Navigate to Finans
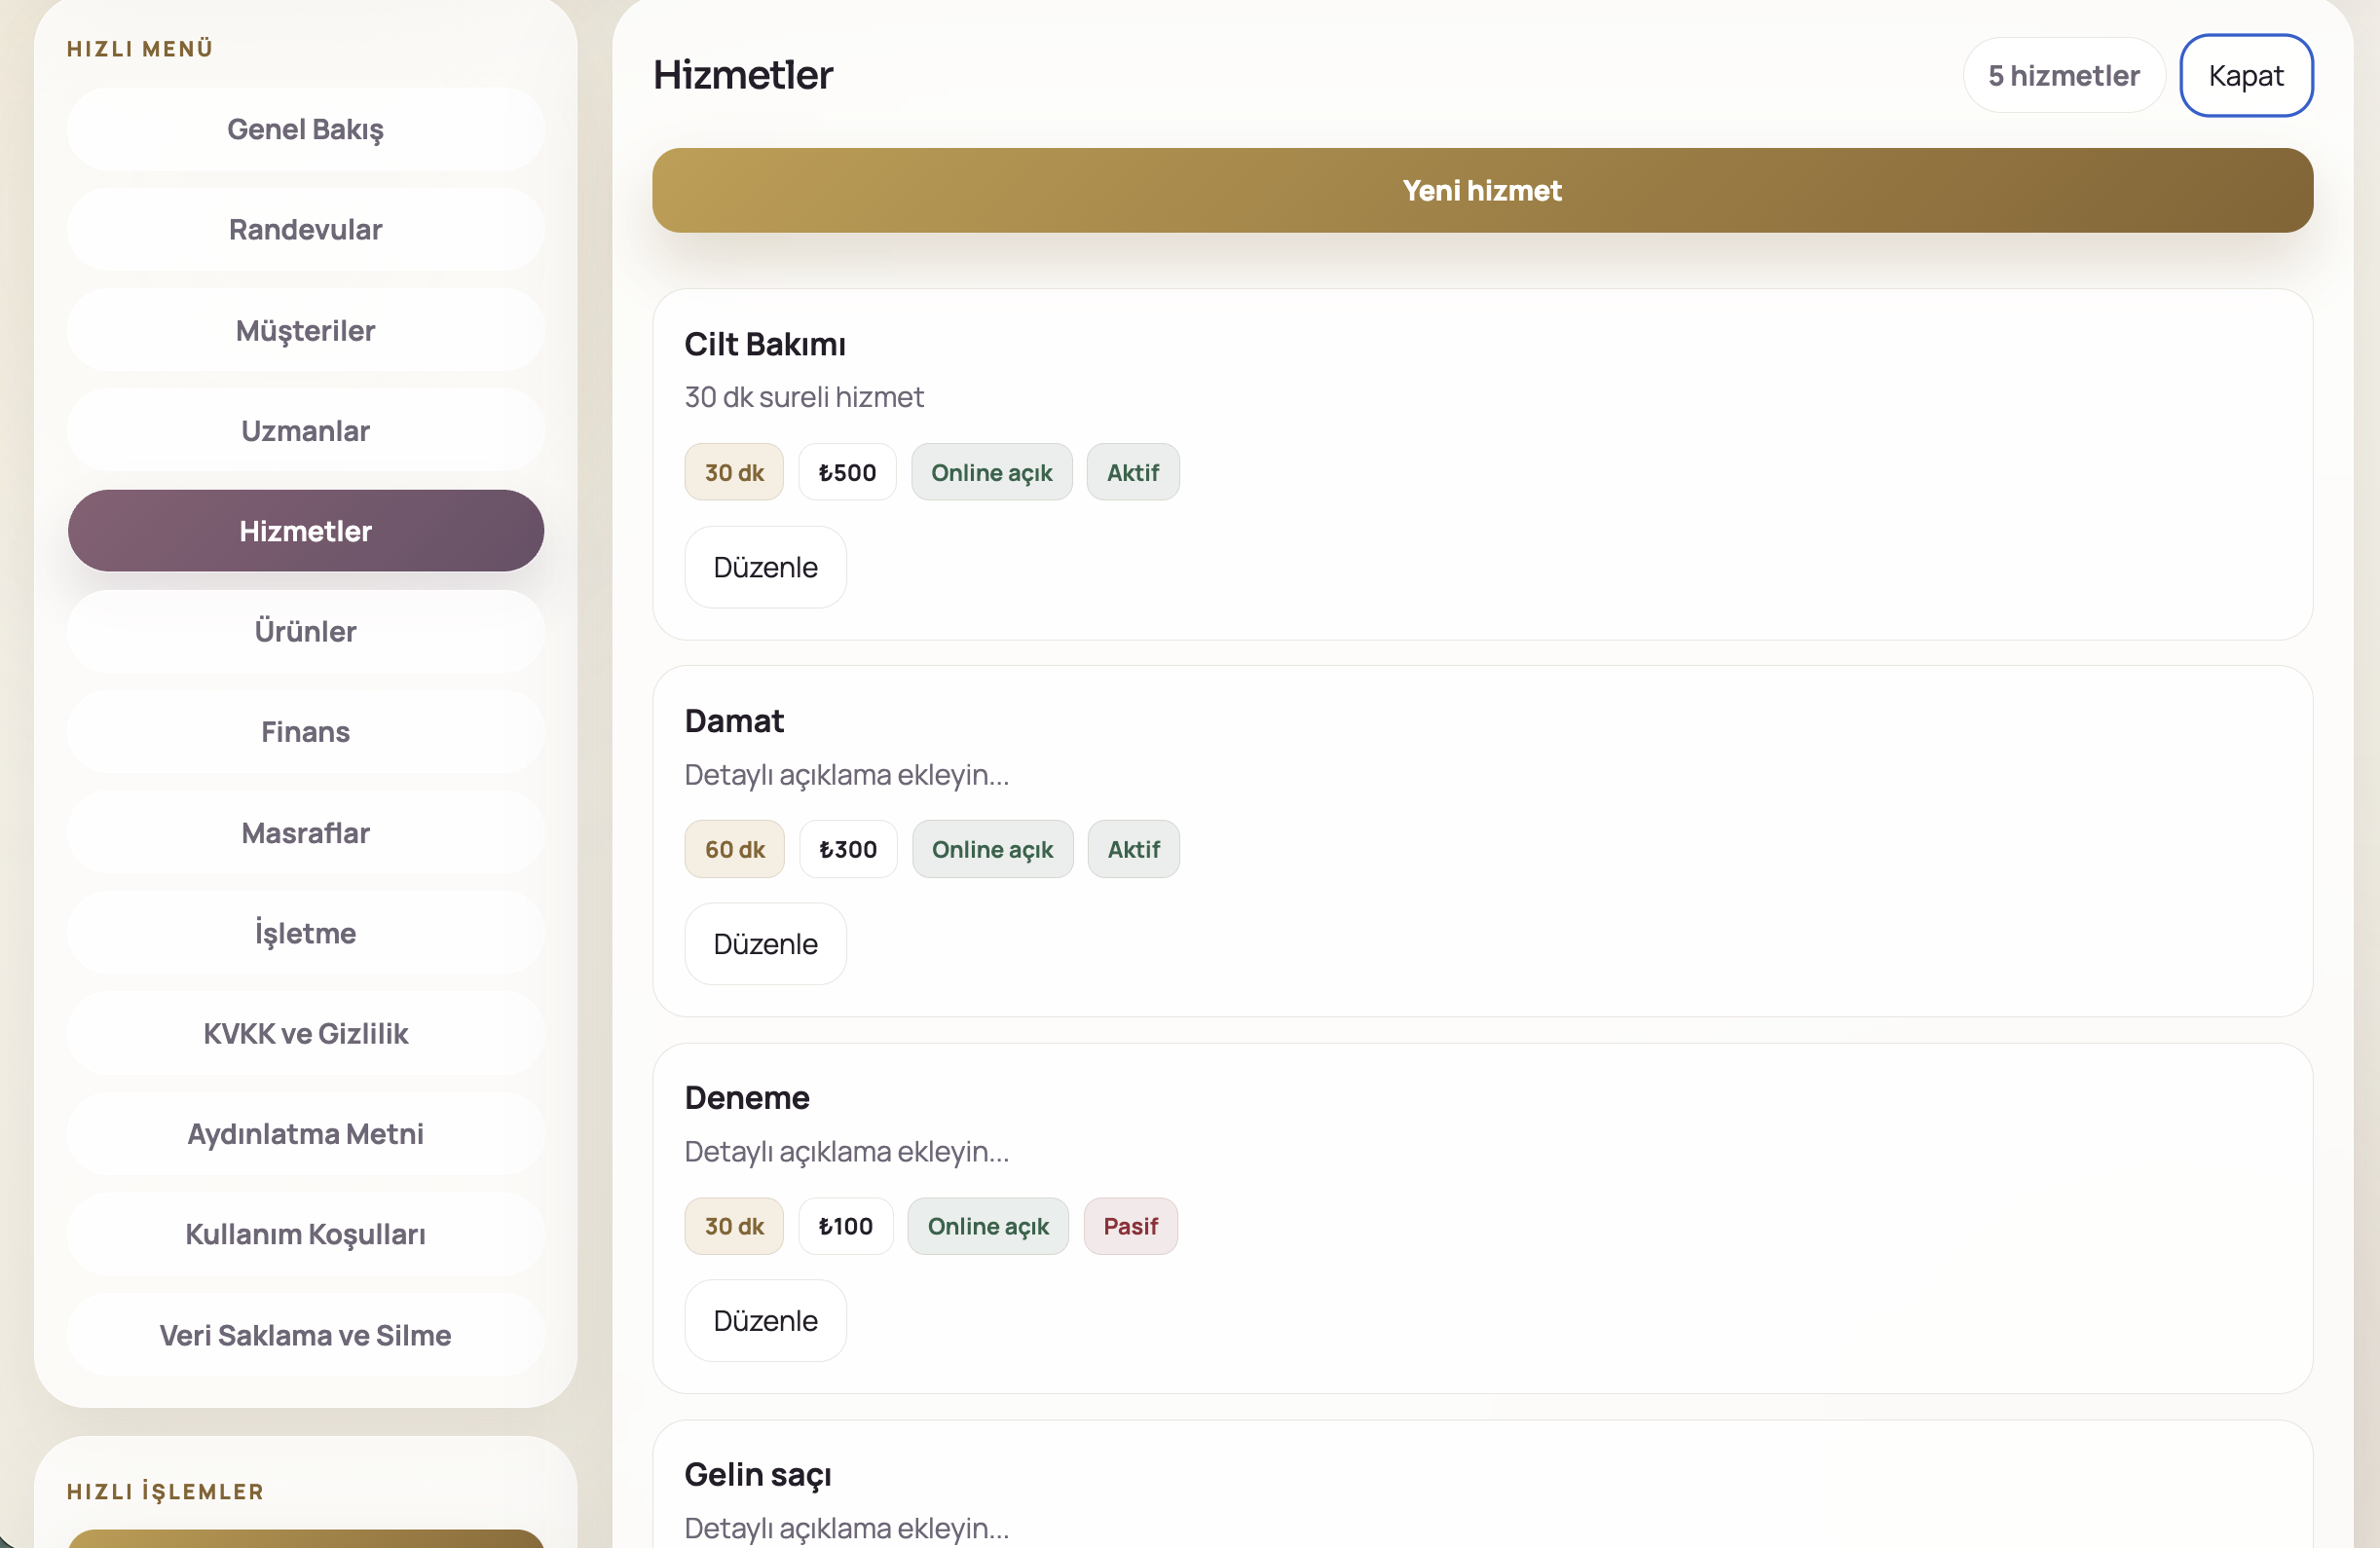Screen dimensions: 2380x1548 coord(305,731)
